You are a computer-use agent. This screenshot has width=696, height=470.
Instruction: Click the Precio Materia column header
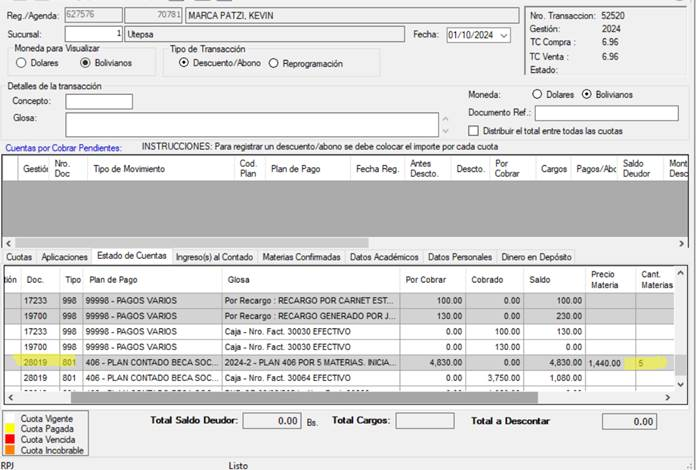click(610, 280)
